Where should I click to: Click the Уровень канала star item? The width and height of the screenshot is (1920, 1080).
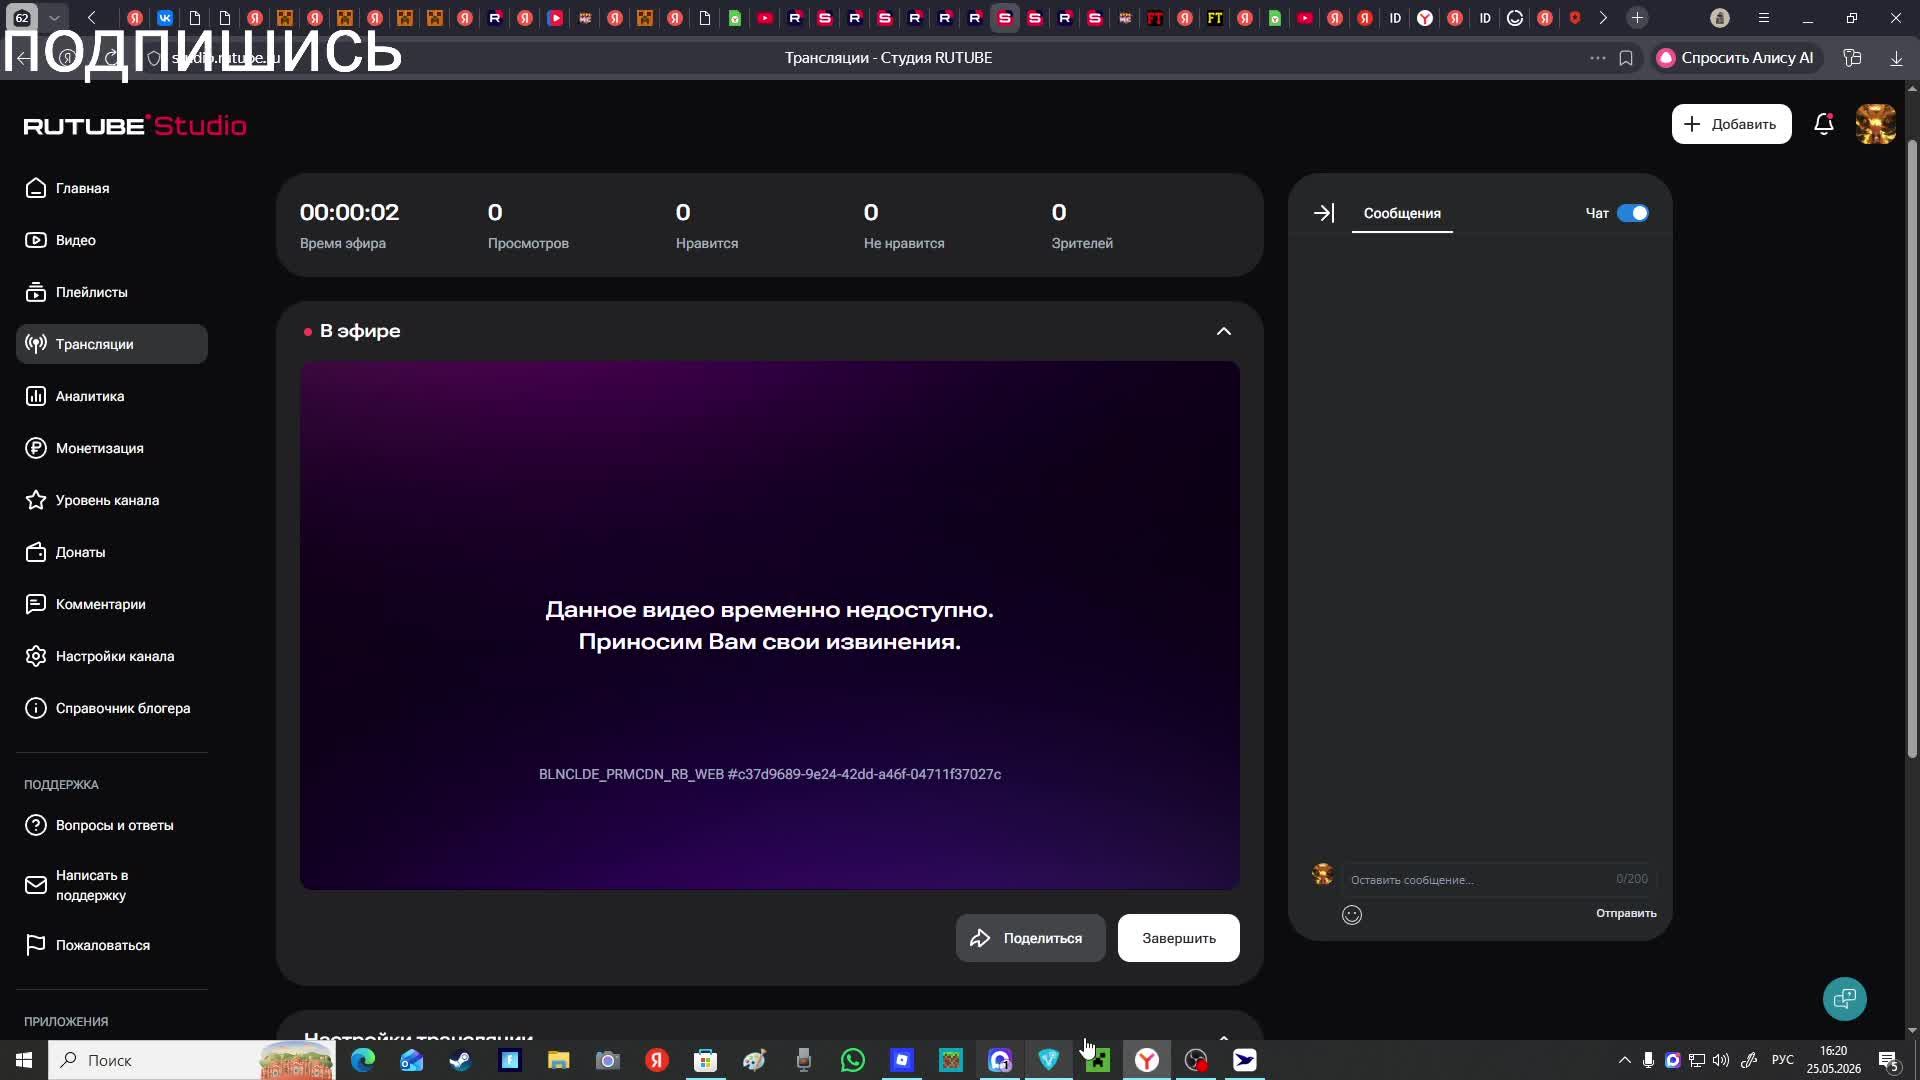pos(93,500)
